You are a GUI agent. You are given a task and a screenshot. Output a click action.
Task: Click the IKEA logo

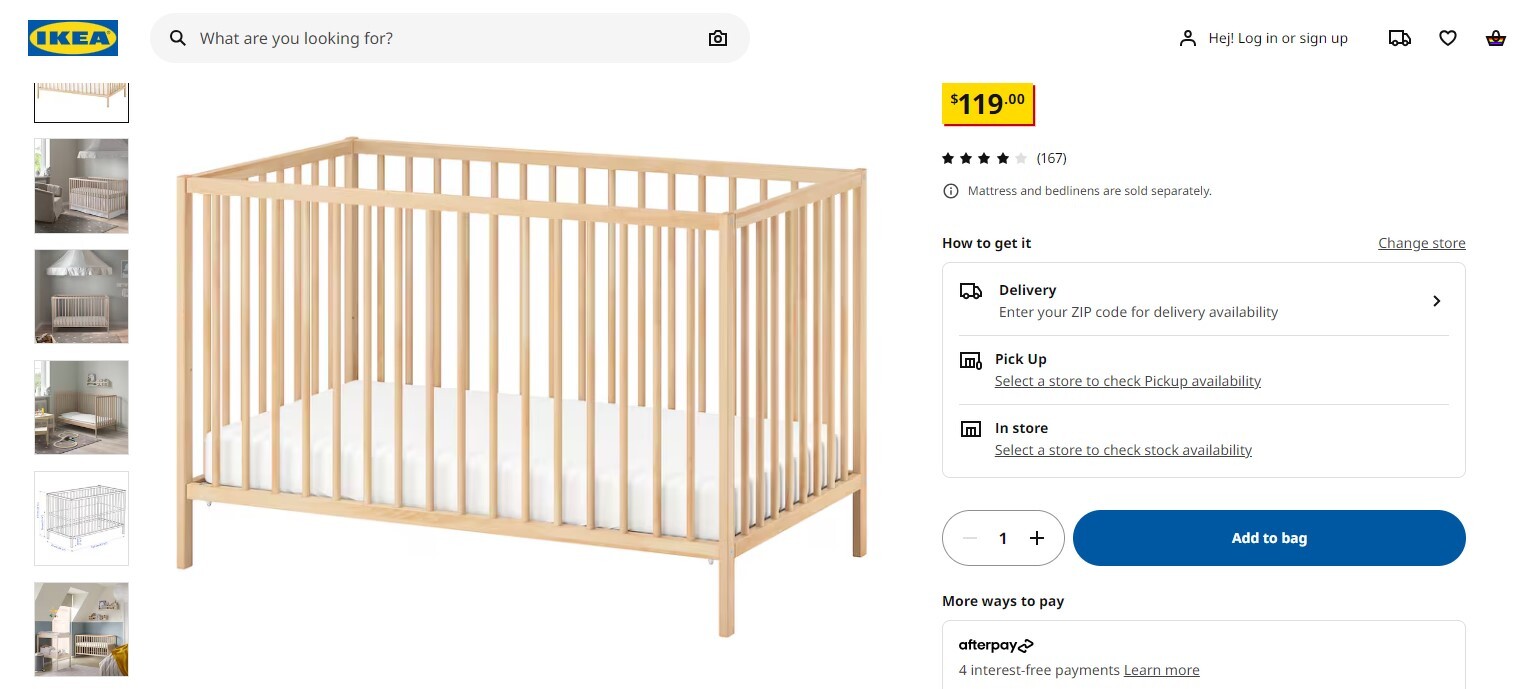pos(73,38)
